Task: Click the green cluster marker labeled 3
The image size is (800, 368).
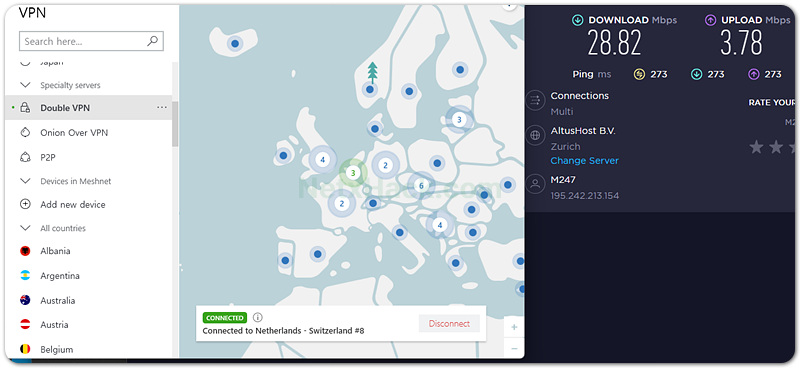Action: point(353,173)
